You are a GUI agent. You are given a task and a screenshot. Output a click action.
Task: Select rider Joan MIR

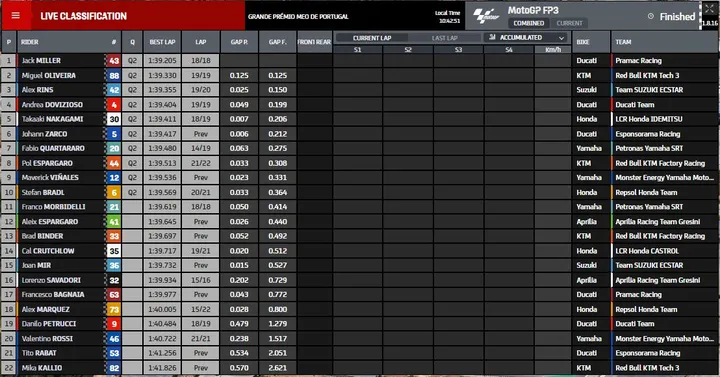[x=36, y=265]
